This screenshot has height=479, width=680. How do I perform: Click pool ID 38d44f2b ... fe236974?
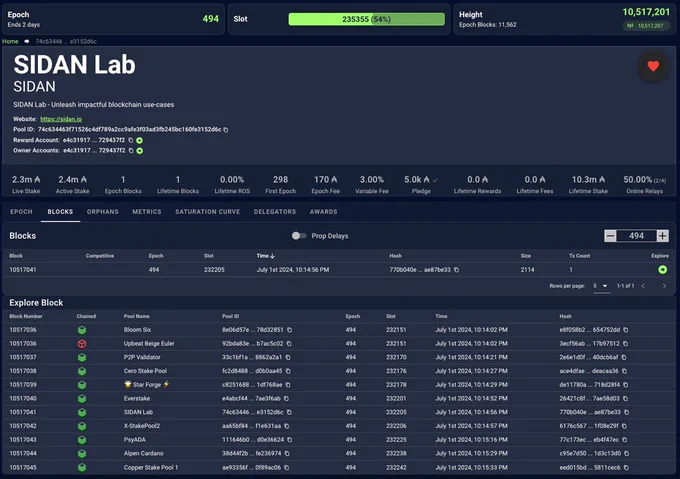coord(252,453)
